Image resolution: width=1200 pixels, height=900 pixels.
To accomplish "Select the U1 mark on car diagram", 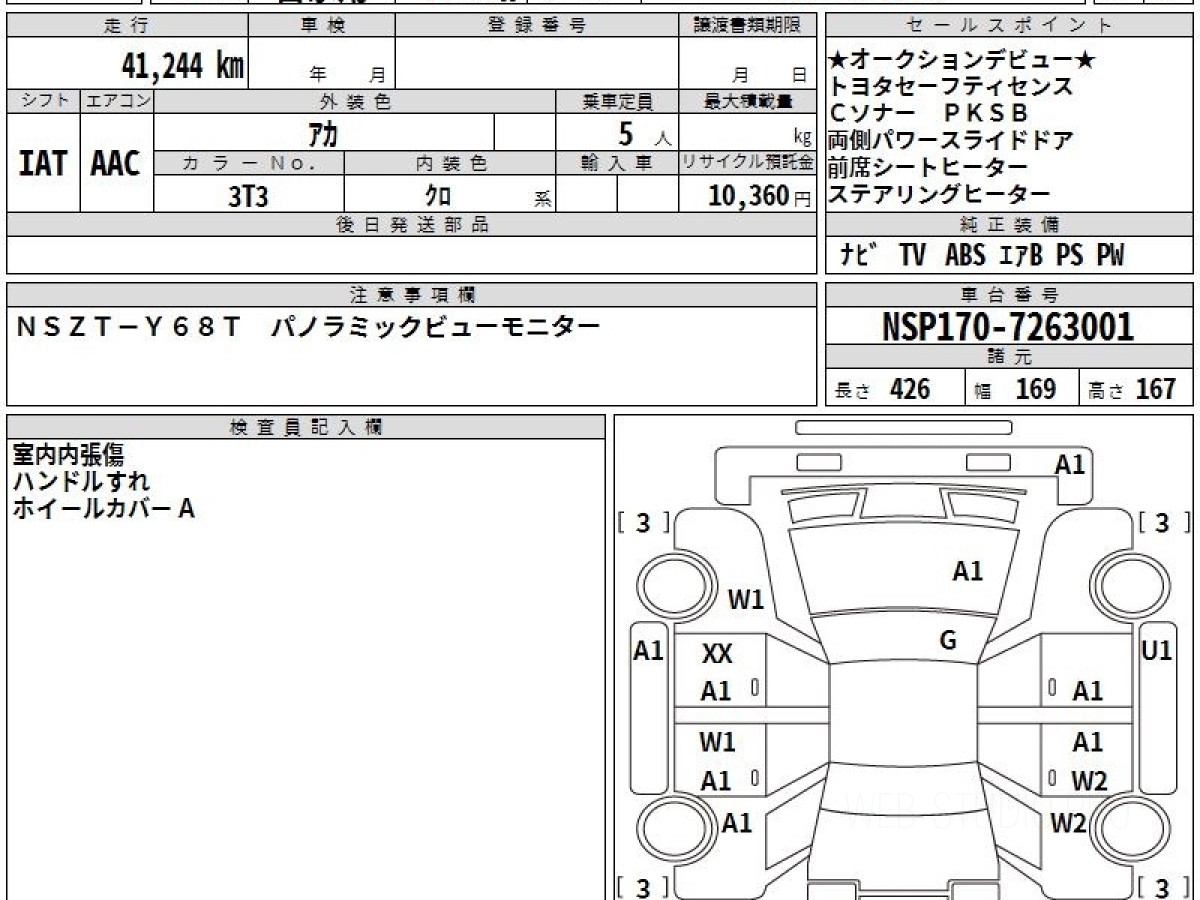I will [1157, 650].
